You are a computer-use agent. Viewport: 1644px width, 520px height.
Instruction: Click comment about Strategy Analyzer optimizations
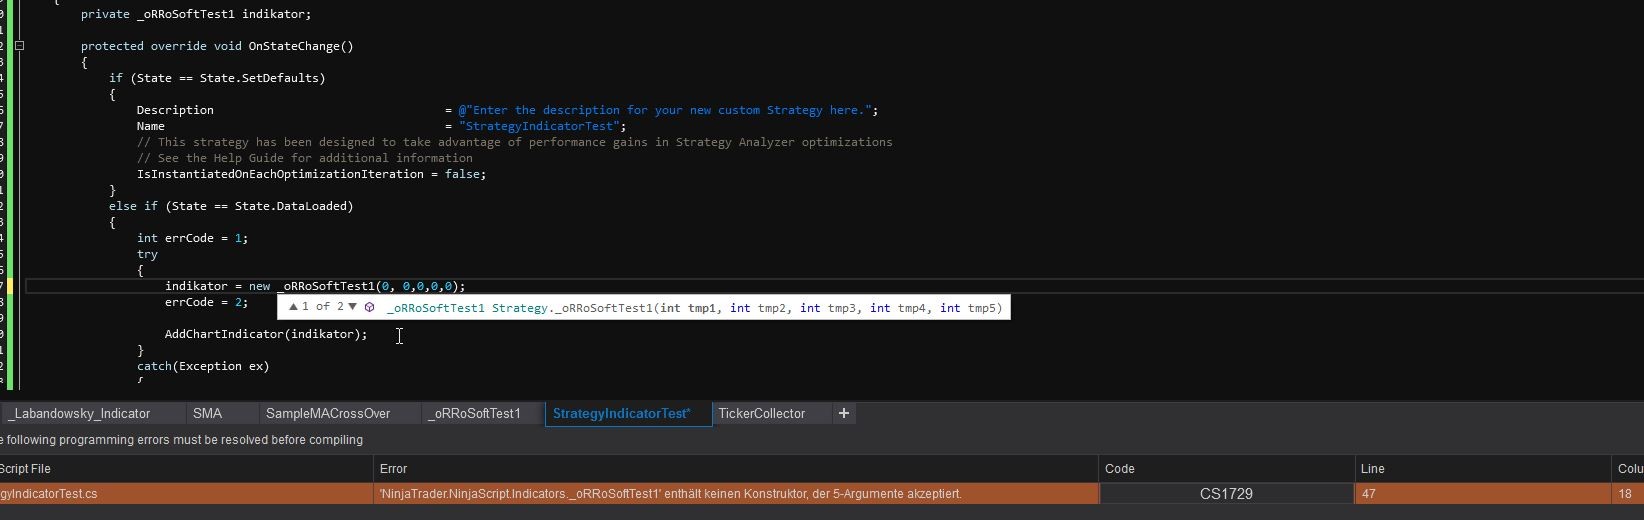515,142
